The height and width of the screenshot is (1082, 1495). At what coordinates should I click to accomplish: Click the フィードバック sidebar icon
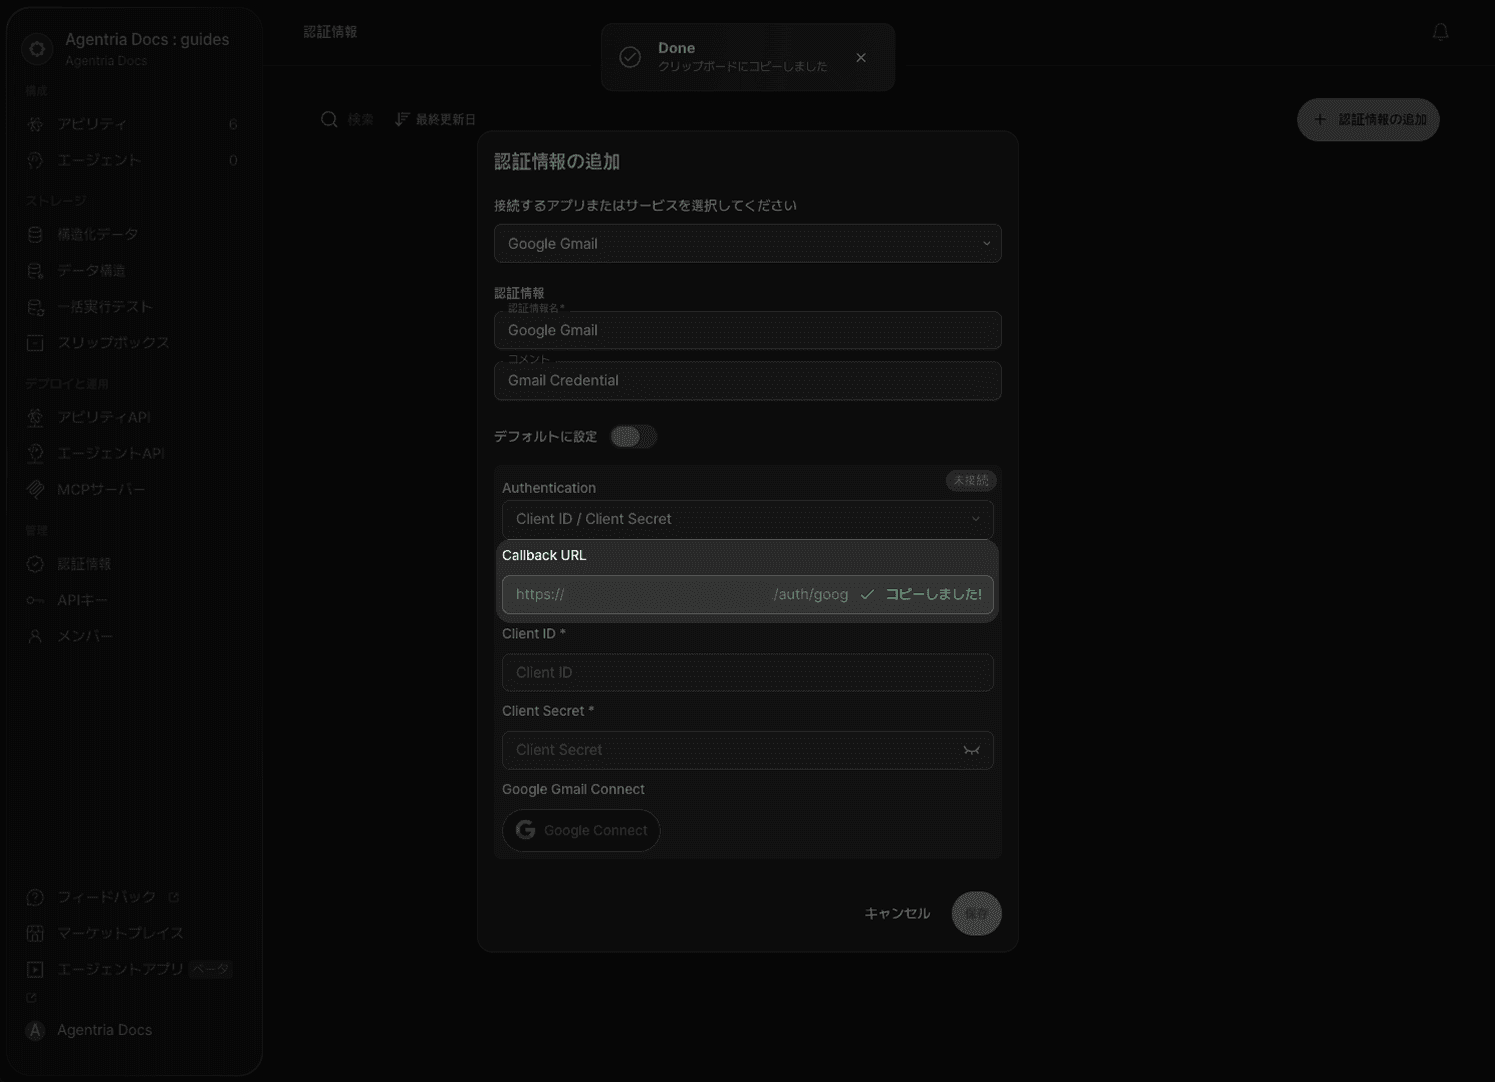pyautogui.click(x=35, y=897)
